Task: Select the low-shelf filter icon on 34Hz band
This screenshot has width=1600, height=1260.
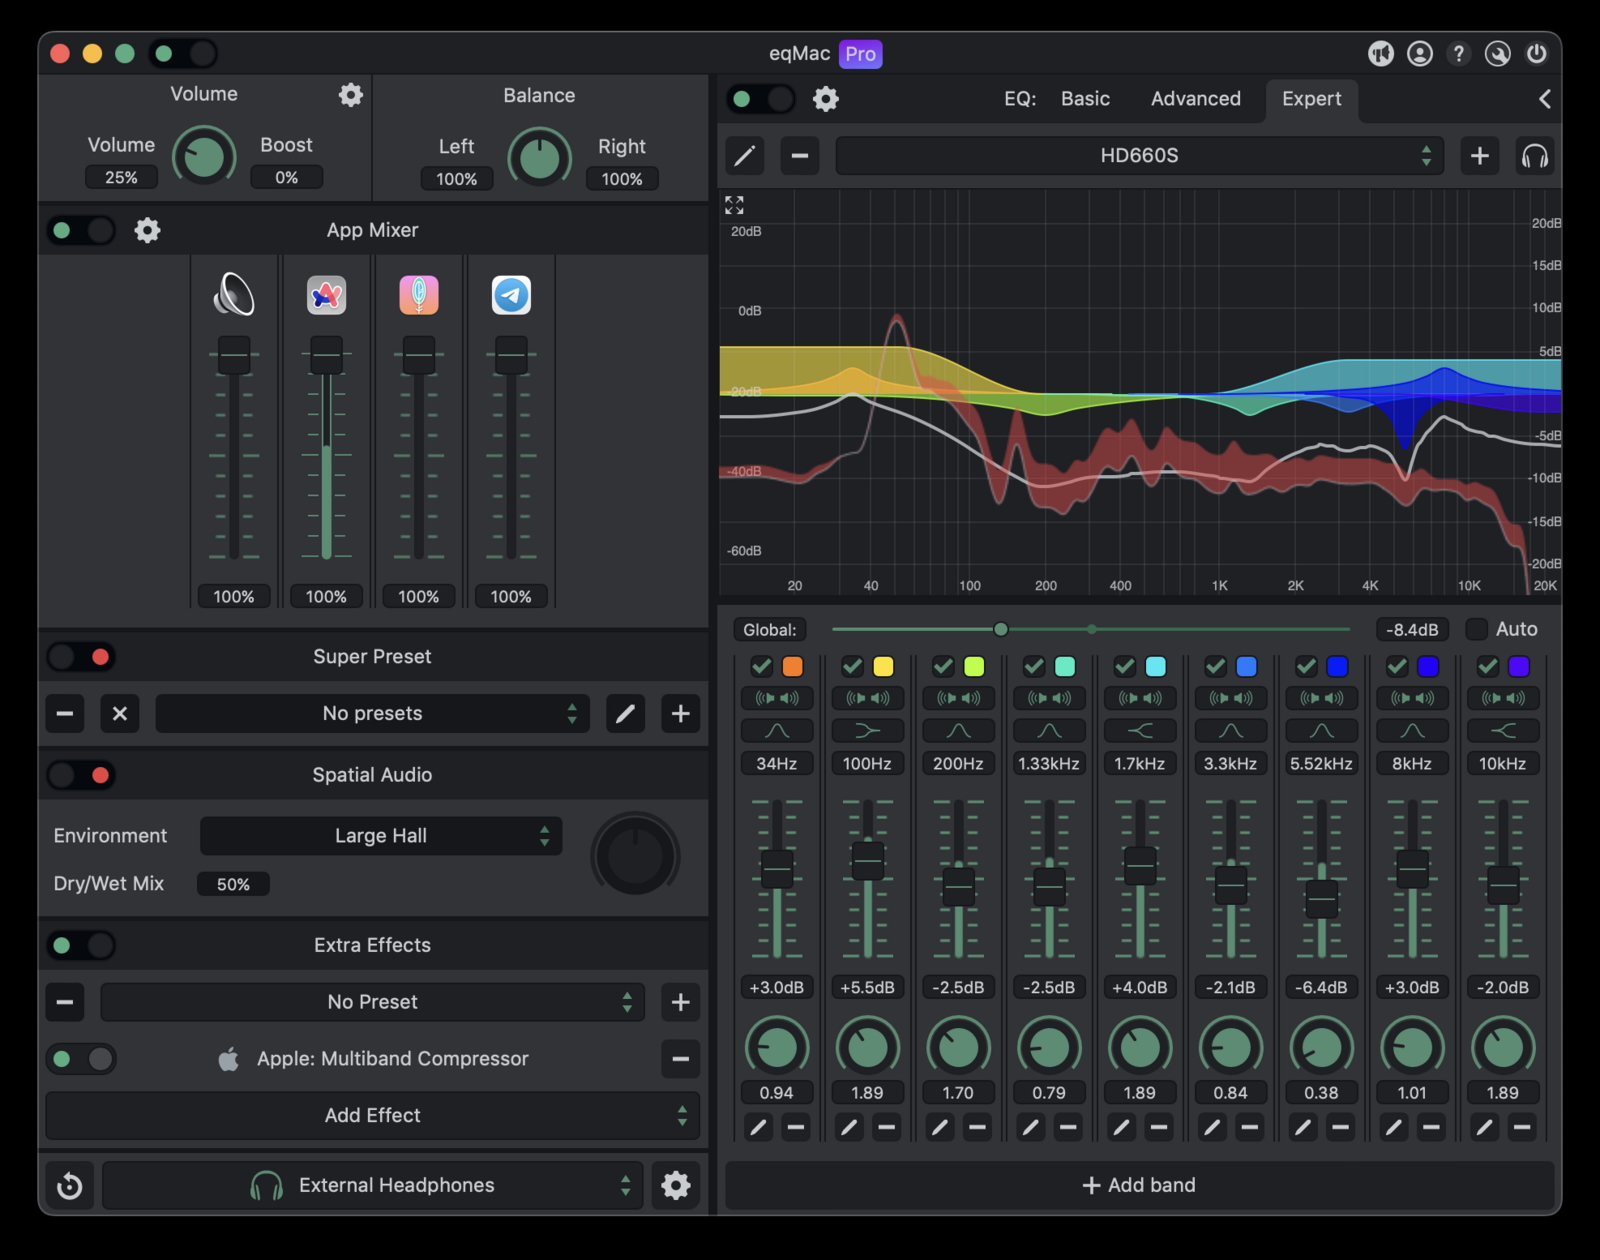Action: [x=777, y=731]
